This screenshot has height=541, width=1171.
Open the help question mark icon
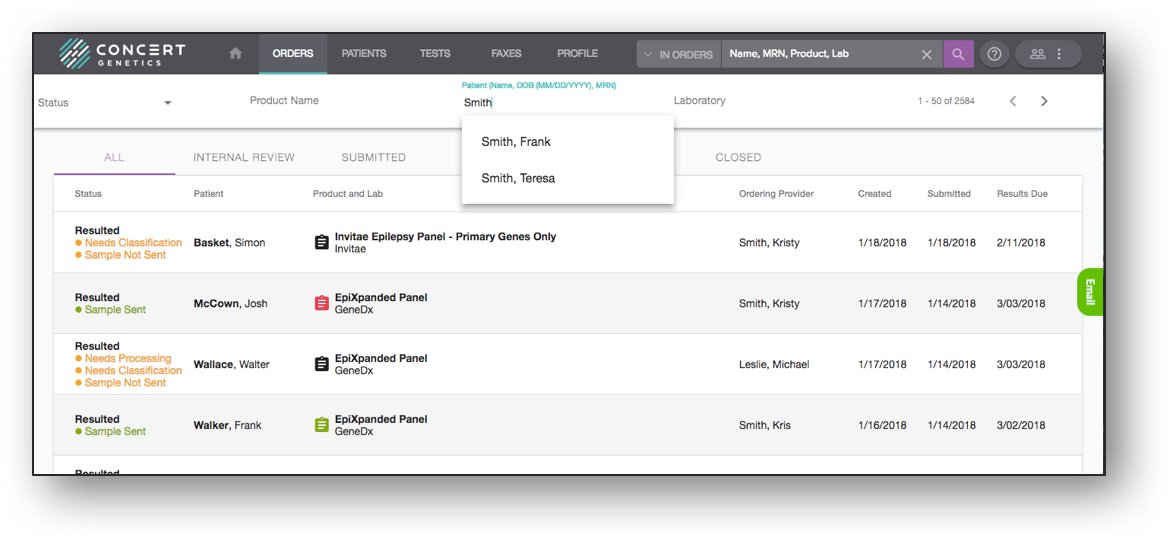pyautogui.click(x=994, y=54)
